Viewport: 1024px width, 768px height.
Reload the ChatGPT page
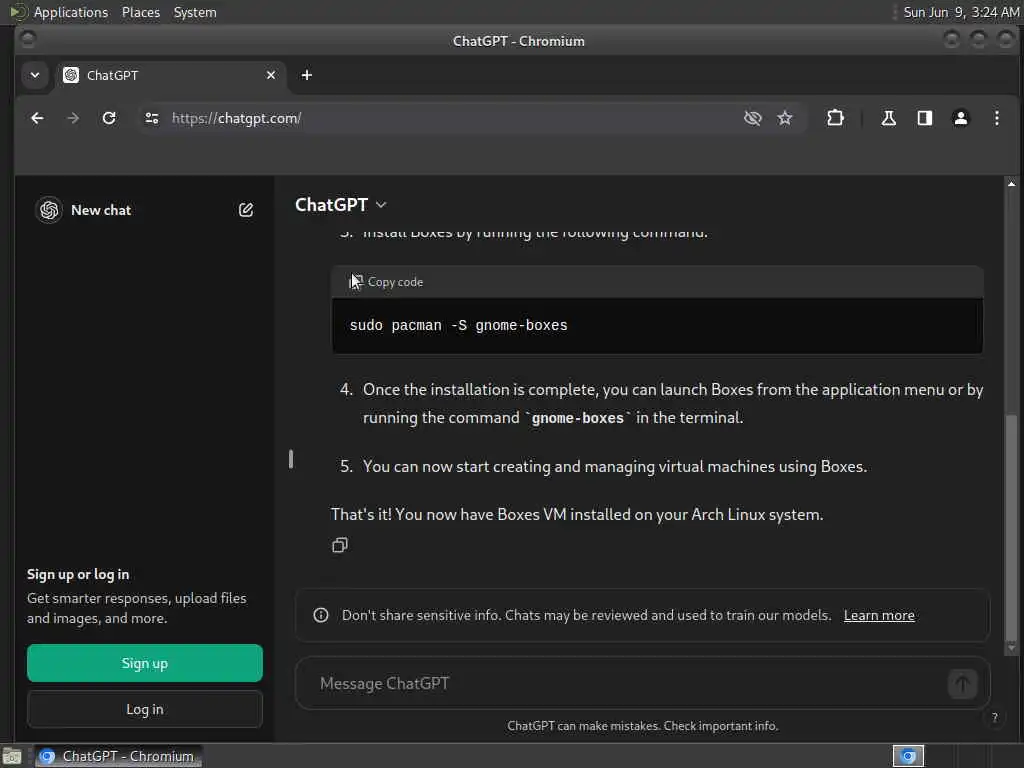coord(109,118)
